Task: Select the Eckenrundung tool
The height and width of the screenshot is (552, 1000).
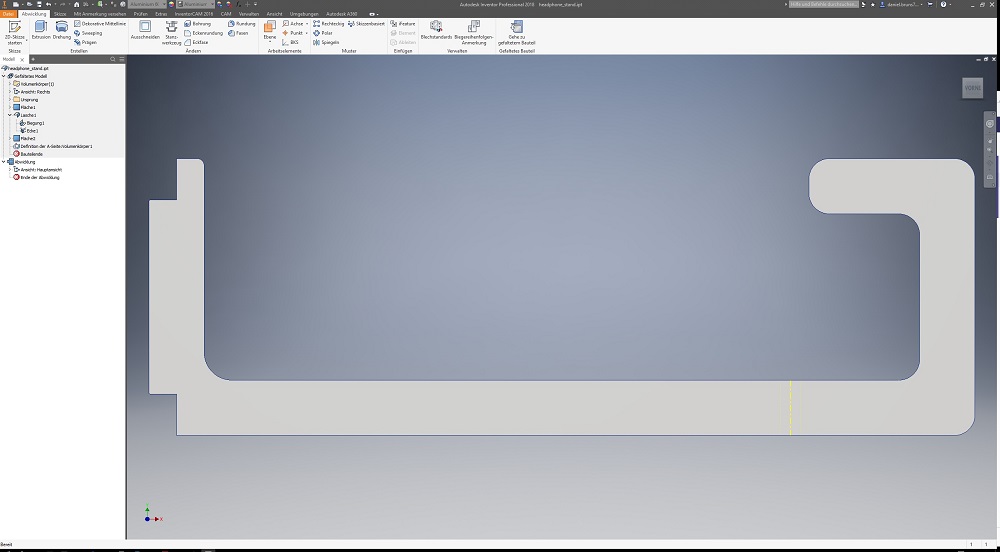Action: [203, 33]
